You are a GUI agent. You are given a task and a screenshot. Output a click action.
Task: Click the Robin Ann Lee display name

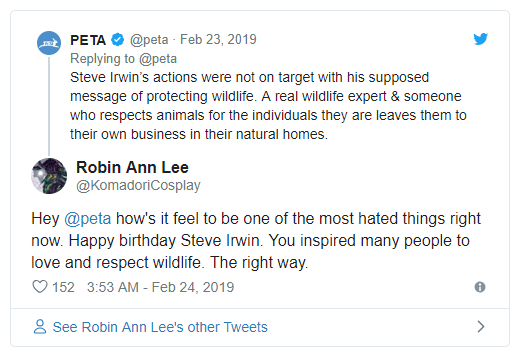pyautogui.click(x=132, y=167)
